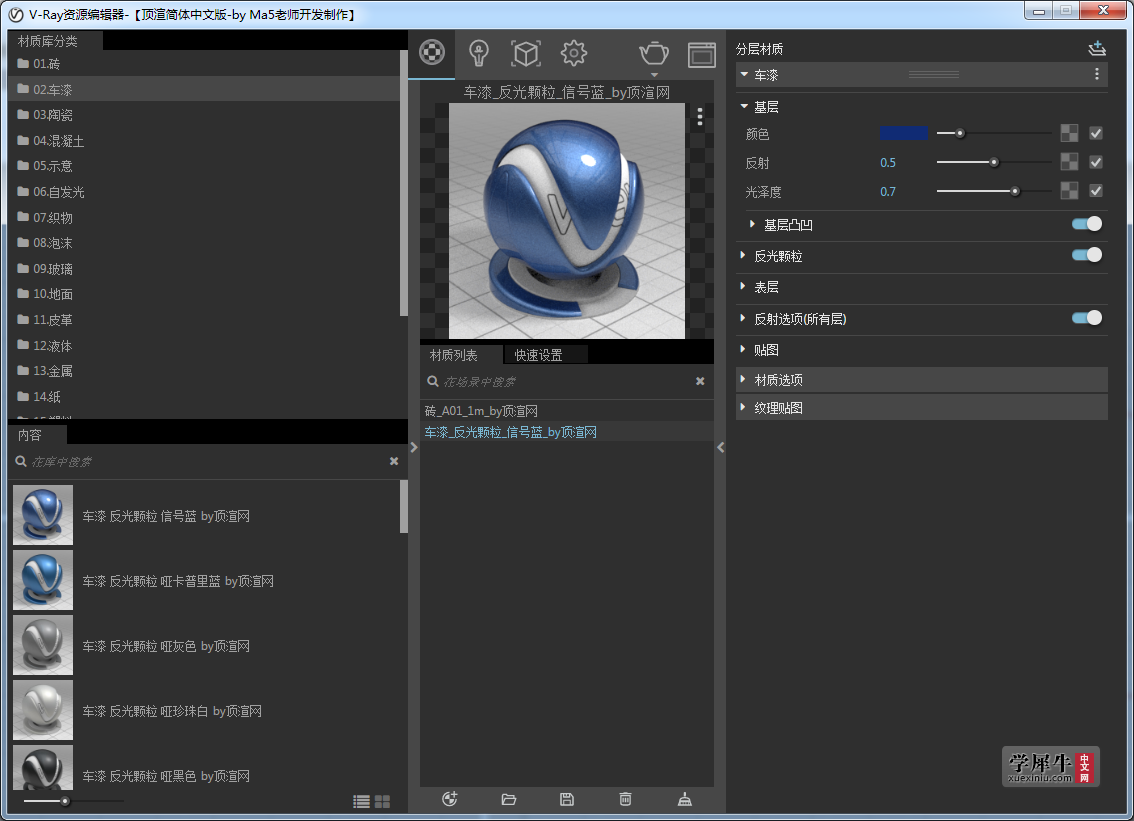Open the Lights tab bulb icon

(479, 53)
